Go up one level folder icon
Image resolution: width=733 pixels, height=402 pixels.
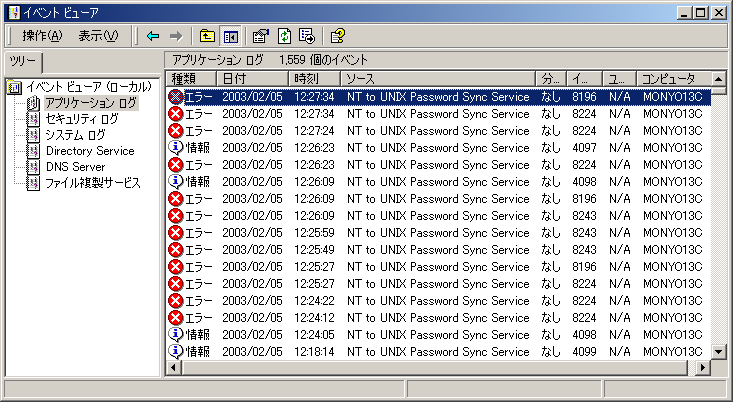pyautogui.click(x=207, y=36)
